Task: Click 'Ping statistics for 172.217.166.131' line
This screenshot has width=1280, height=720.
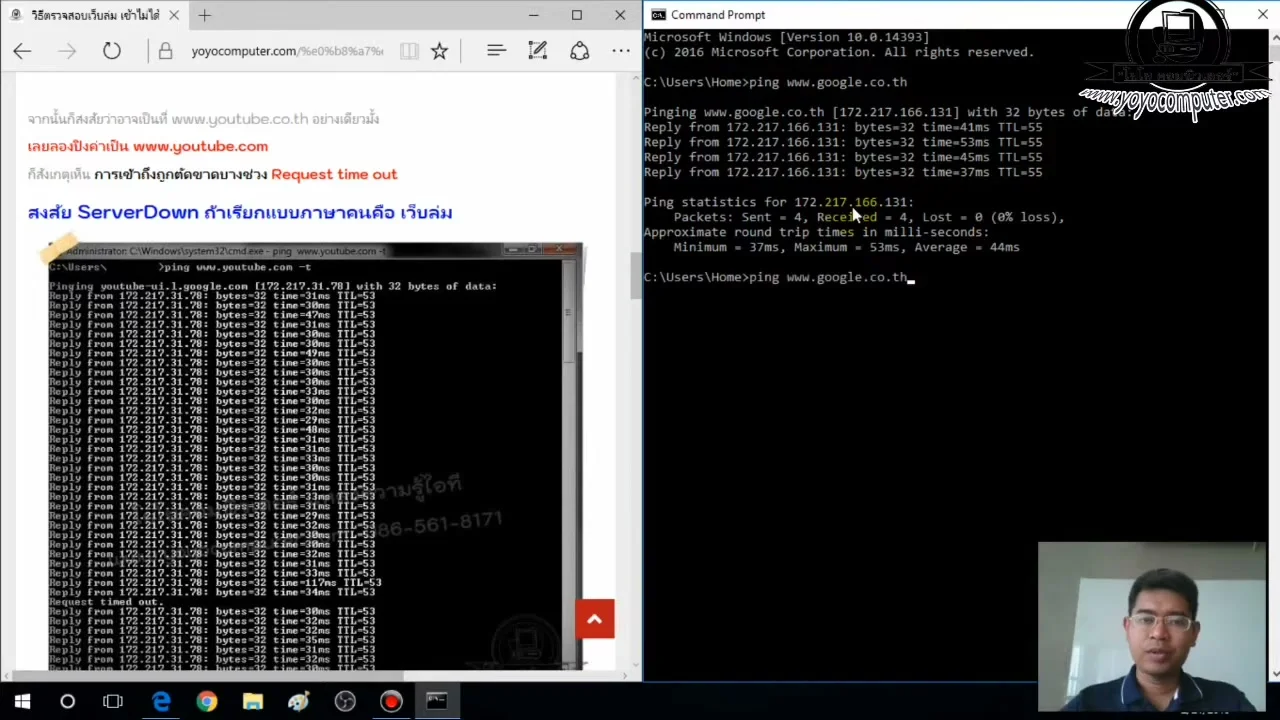Action: pos(778,202)
